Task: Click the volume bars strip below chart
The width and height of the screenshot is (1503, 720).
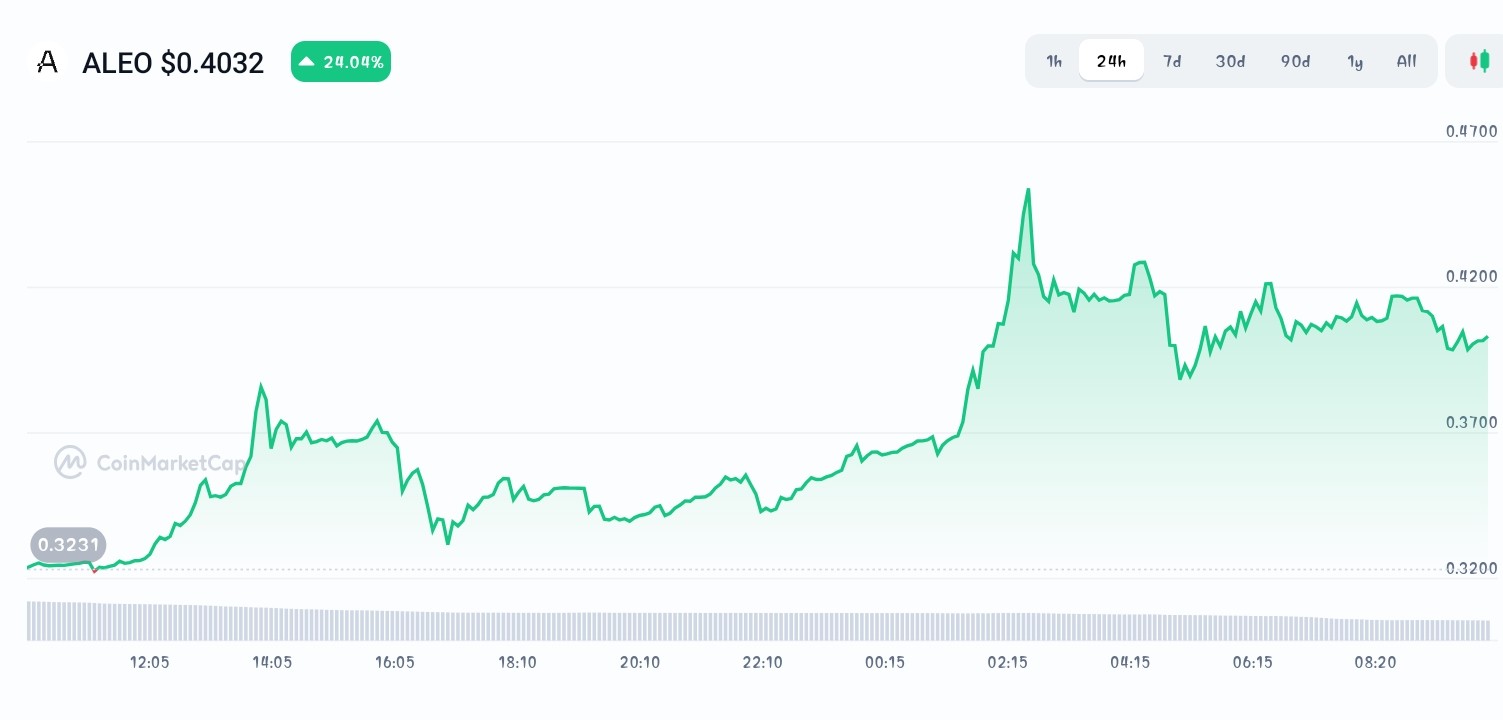Action: (758, 621)
